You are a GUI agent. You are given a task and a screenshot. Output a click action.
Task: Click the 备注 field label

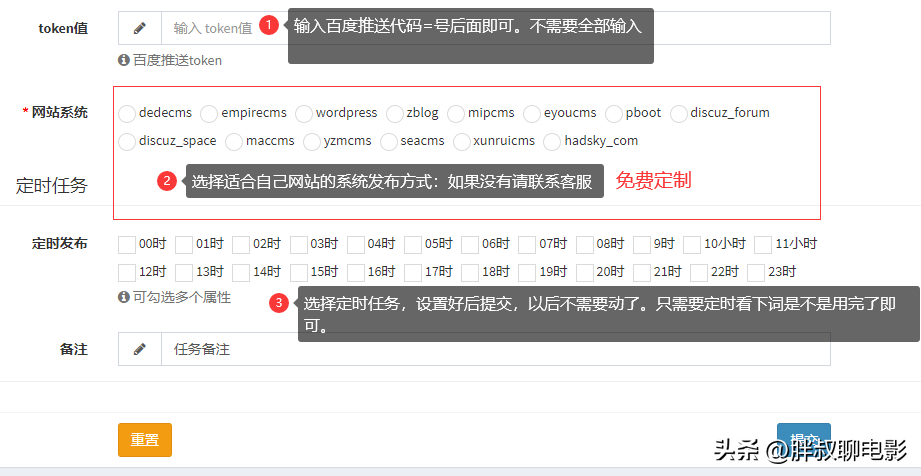click(73, 349)
